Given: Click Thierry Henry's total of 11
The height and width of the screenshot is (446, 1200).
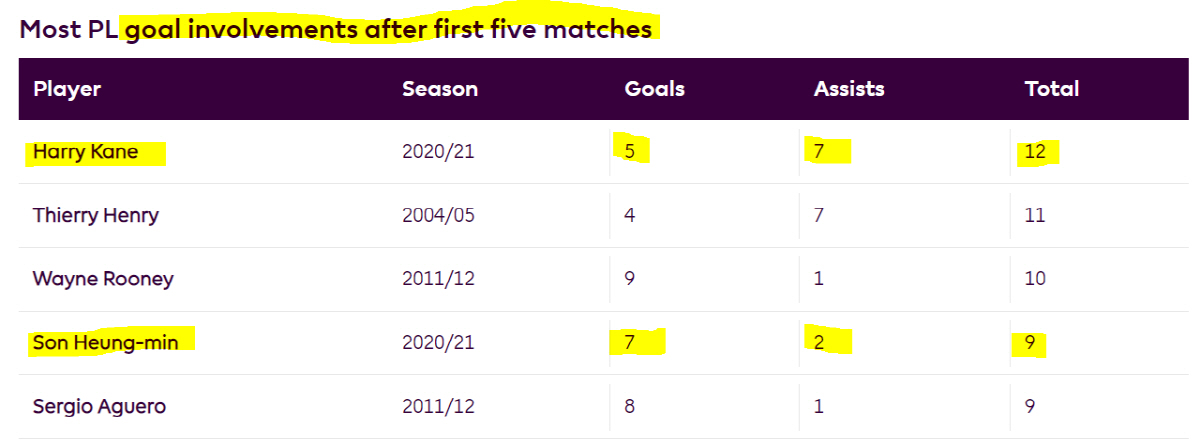Looking at the screenshot, I should pyautogui.click(x=1034, y=215).
